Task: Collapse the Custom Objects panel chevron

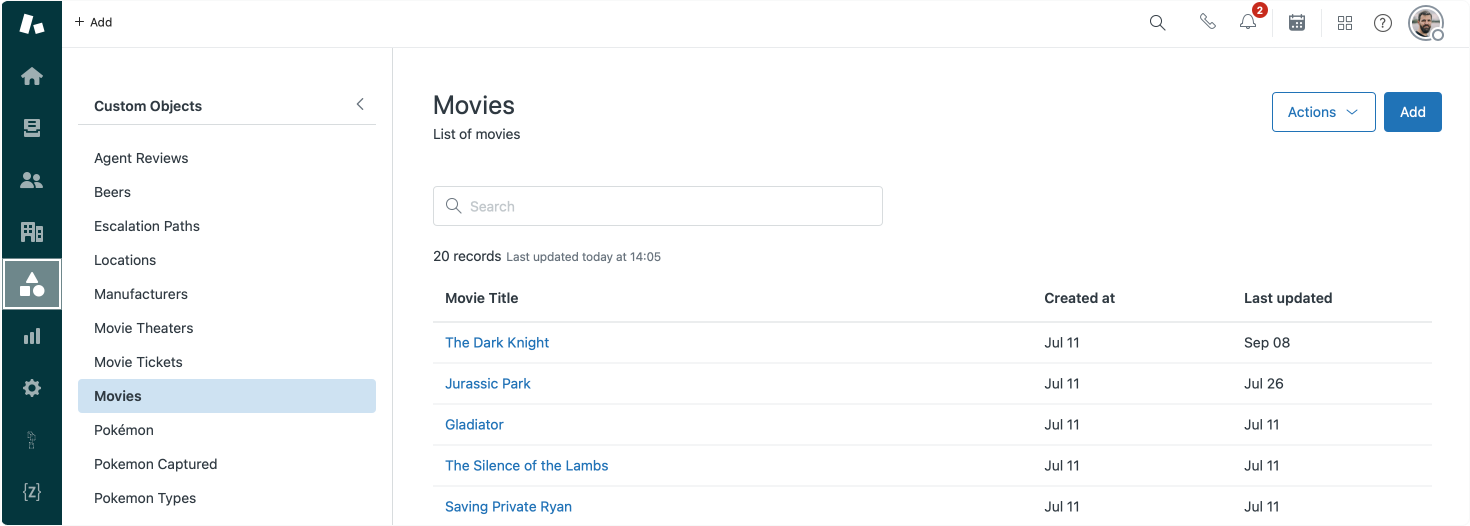Action: coord(360,104)
